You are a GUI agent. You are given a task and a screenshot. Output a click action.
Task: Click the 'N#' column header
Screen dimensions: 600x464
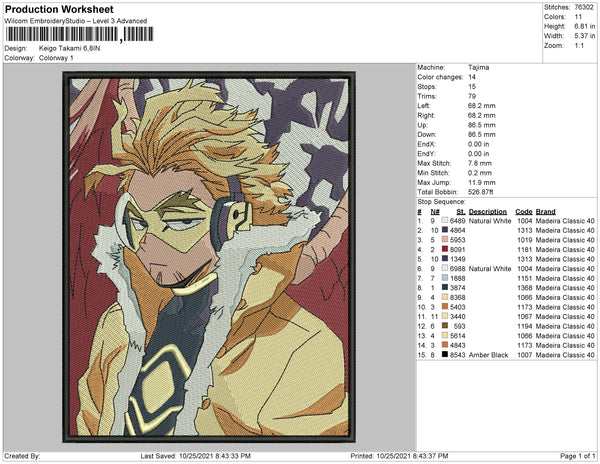click(x=435, y=212)
